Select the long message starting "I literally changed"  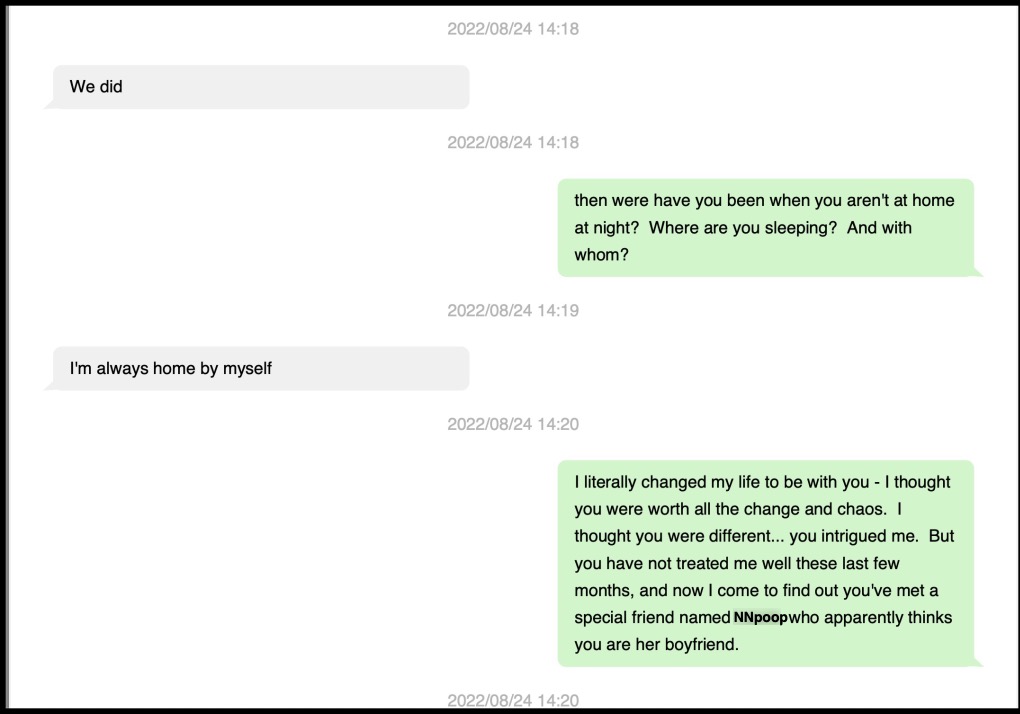[x=765, y=563]
